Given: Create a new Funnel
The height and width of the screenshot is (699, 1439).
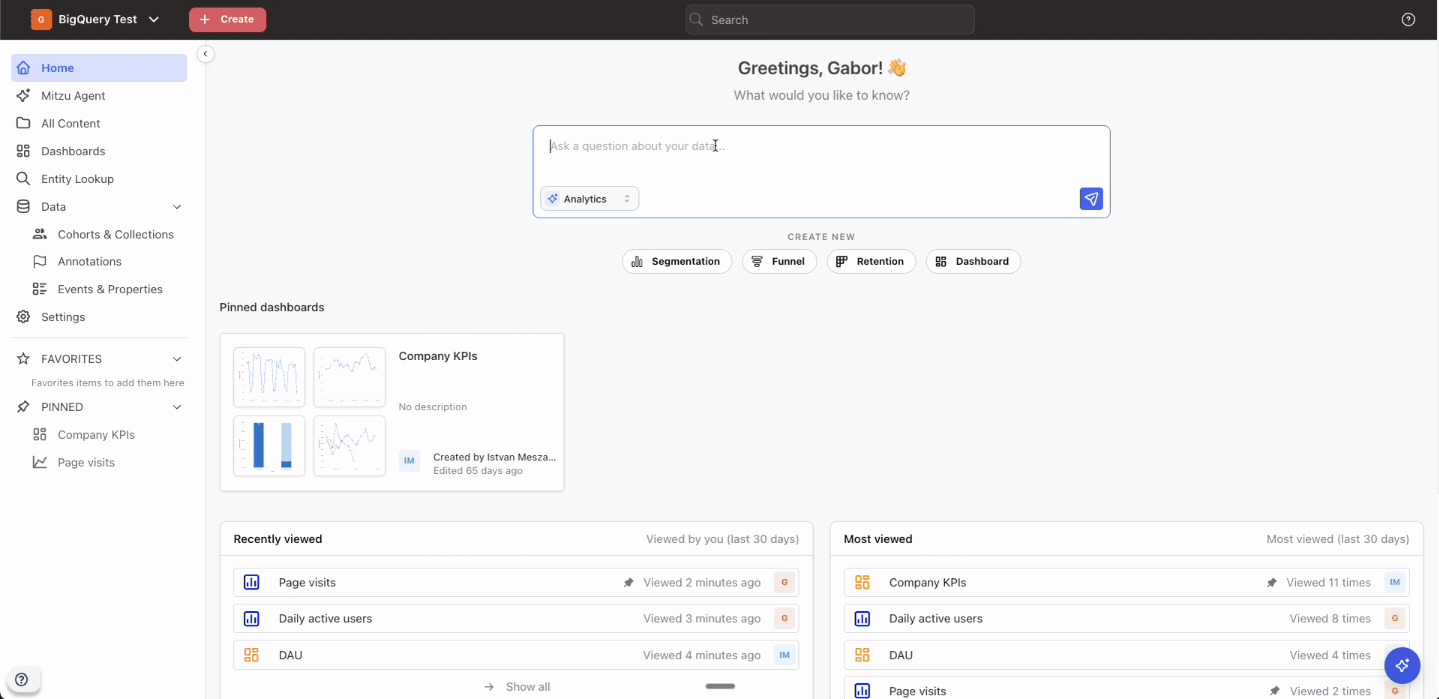Looking at the screenshot, I should tap(779, 261).
